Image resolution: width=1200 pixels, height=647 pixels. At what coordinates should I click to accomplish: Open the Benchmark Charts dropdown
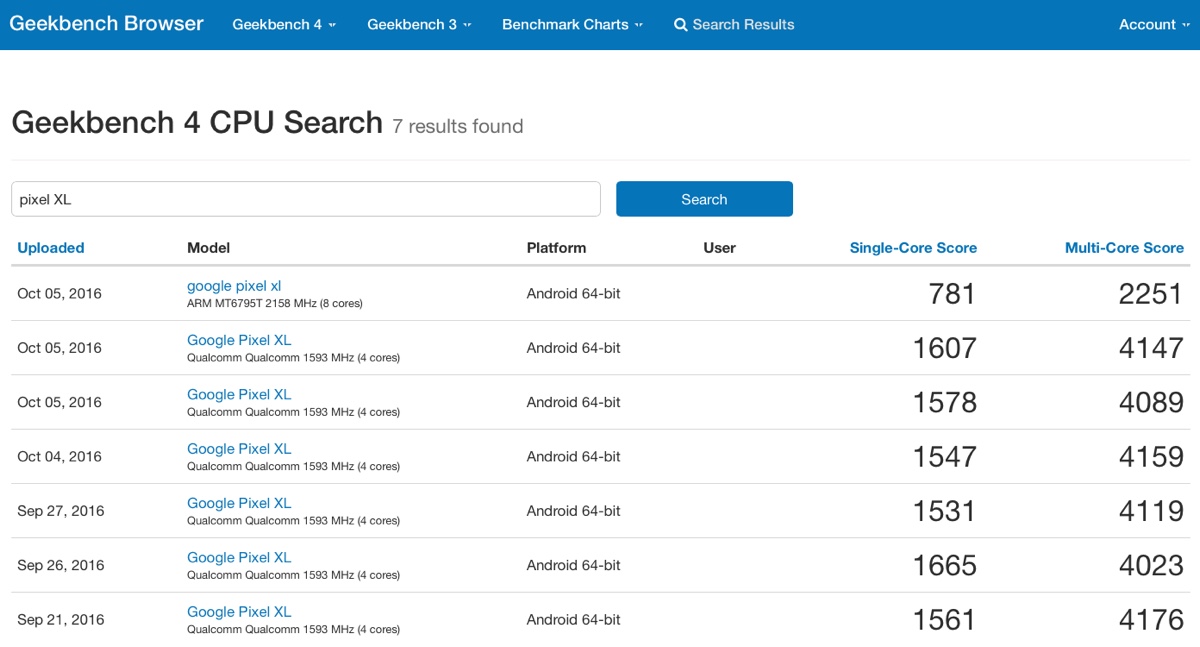(x=572, y=25)
